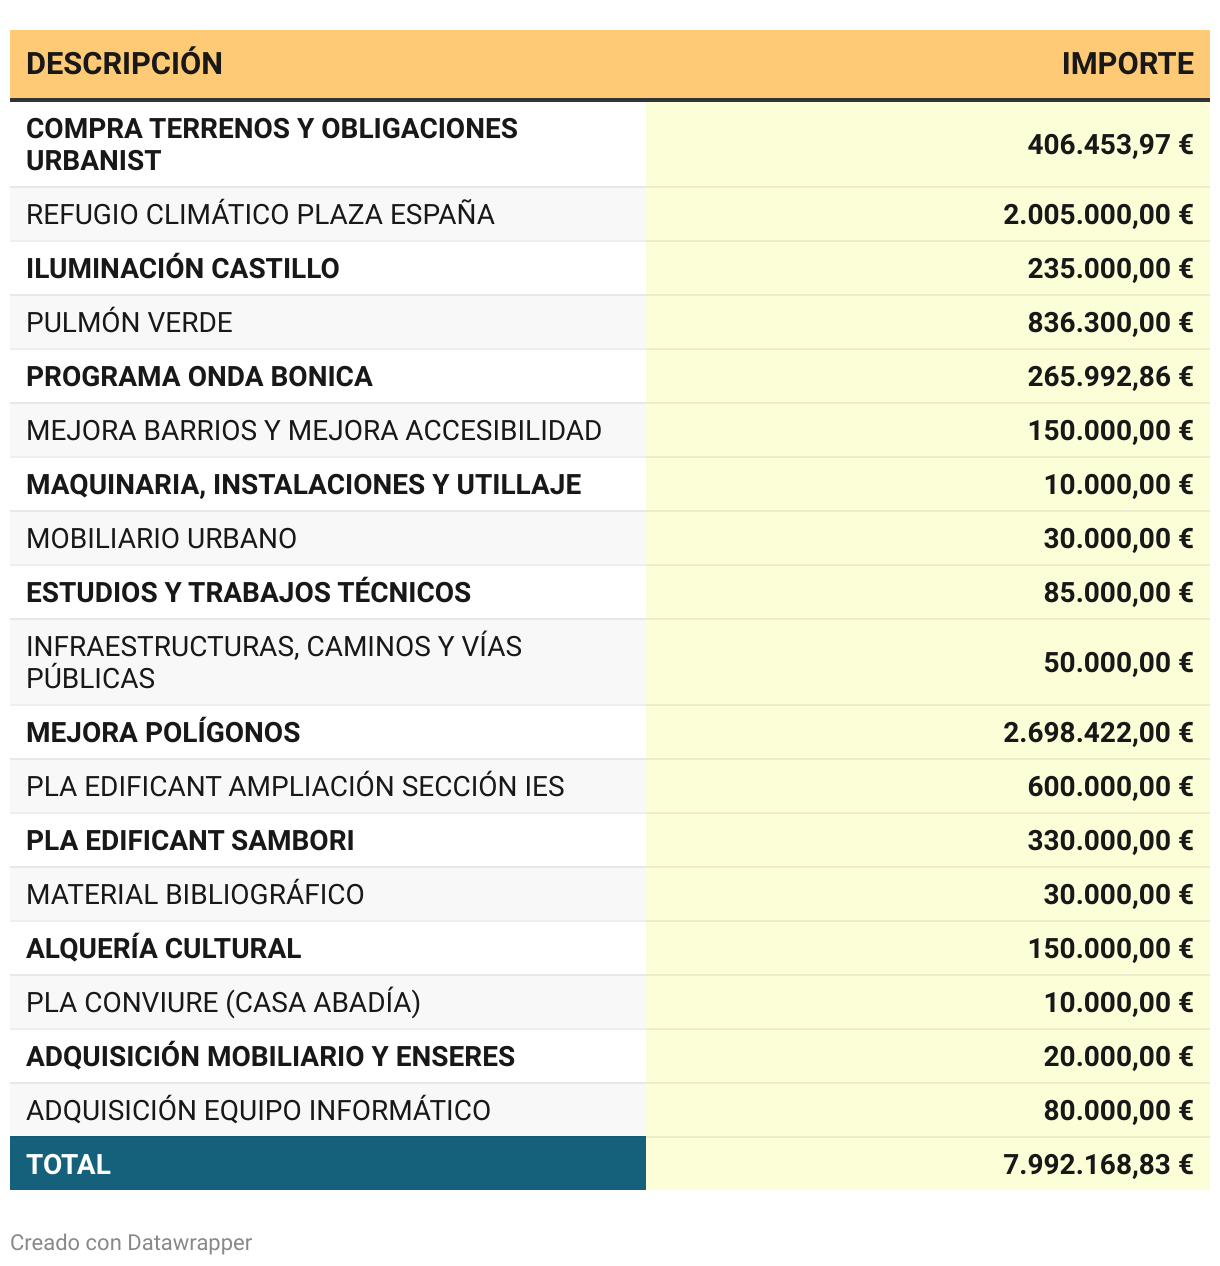Select the ADQUISICIÓN EQUIPO INFORMÁTICO row label

tap(258, 1111)
